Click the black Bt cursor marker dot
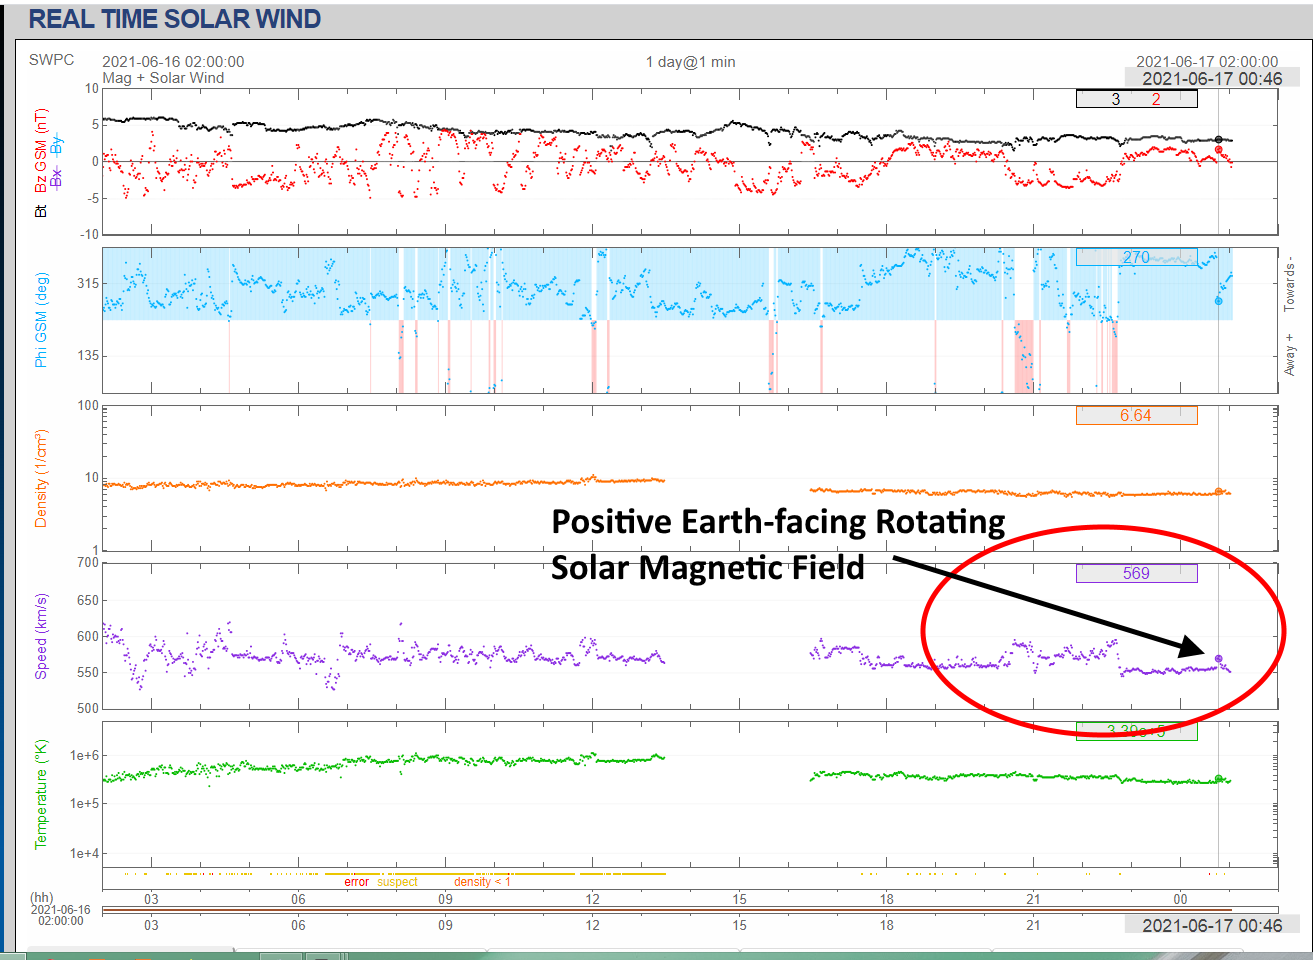 pos(1218,140)
